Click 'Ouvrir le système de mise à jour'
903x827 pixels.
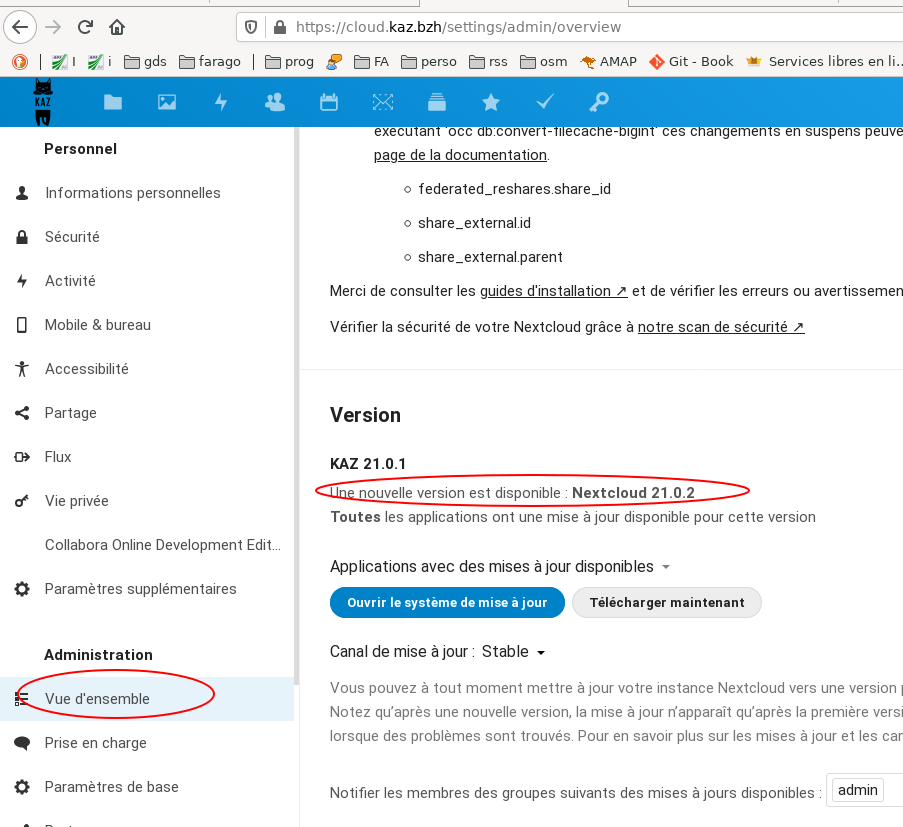click(447, 603)
